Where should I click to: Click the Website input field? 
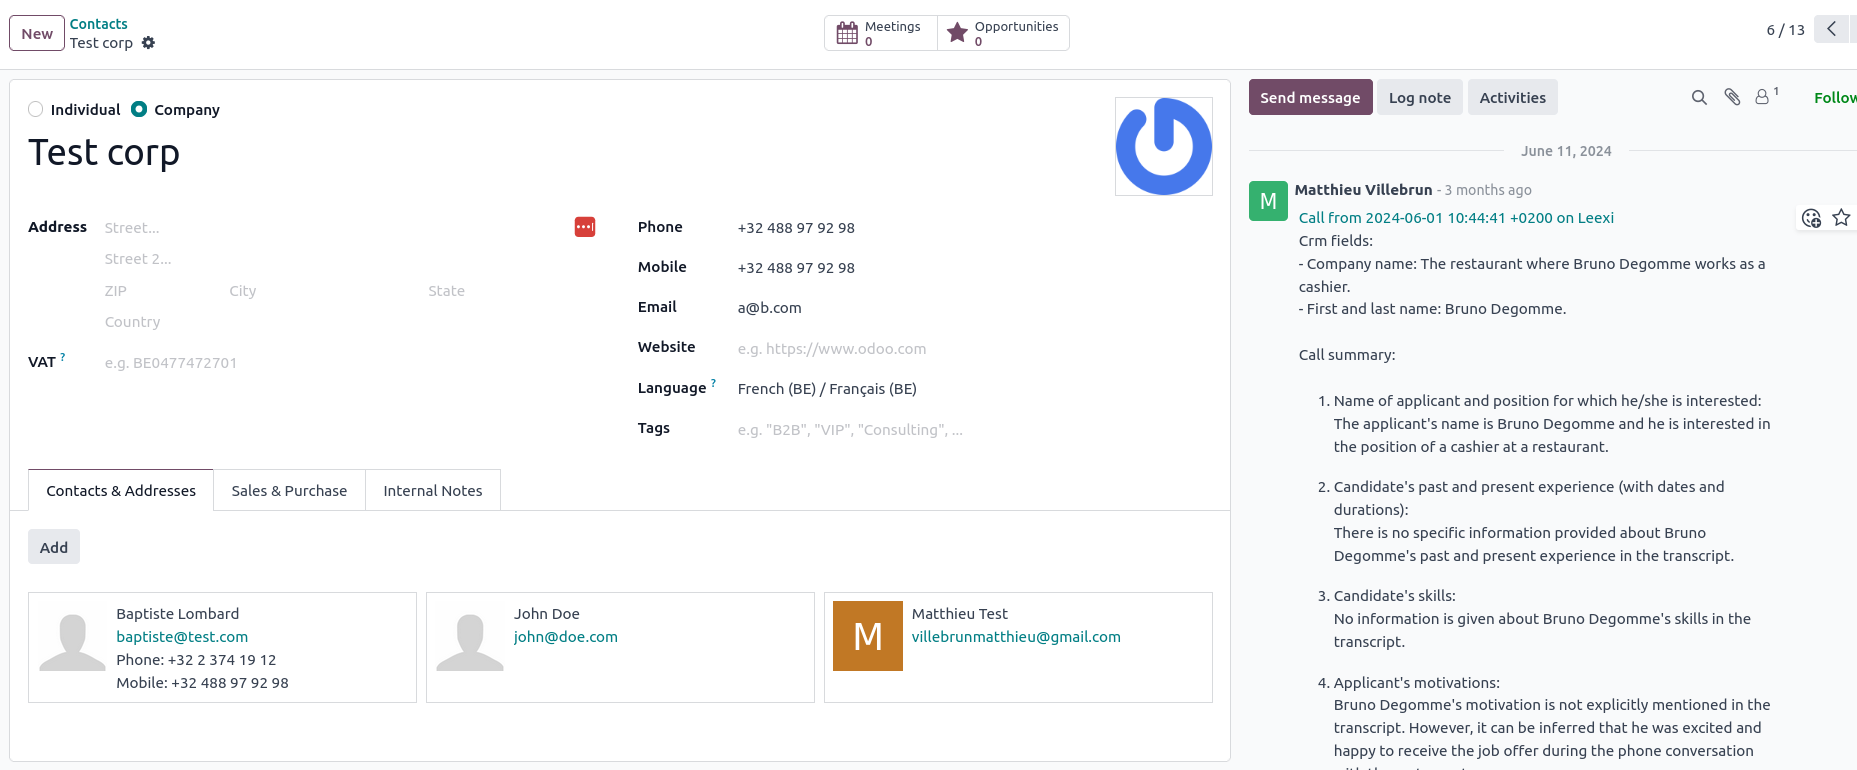coord(974,349)
